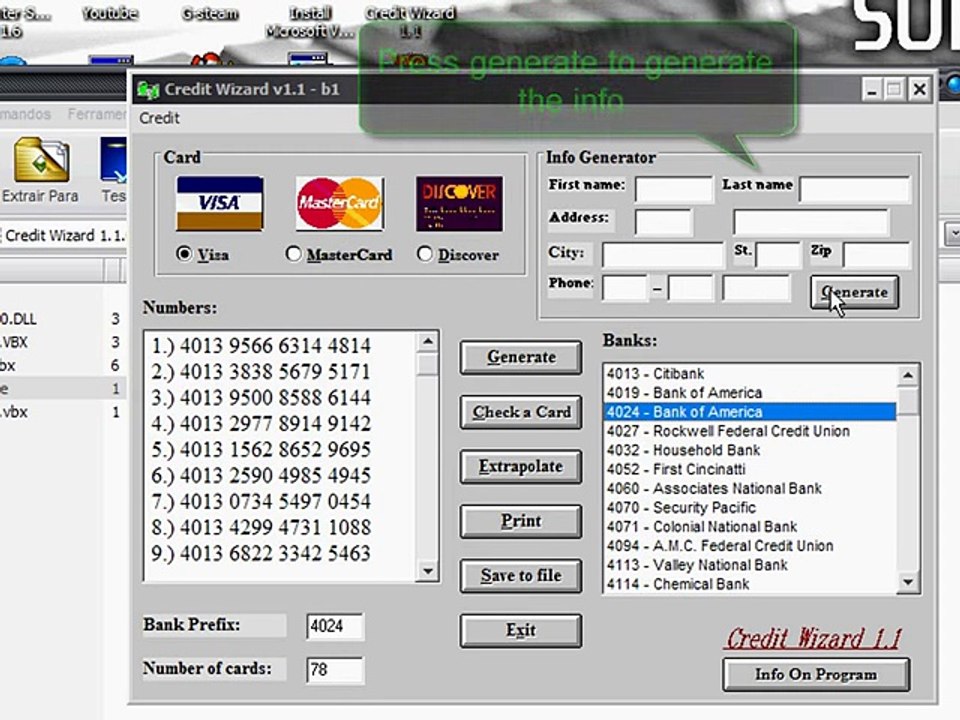The width and height of the screenshot is (960, 720).
Task: Select '4027 - Rockwell Federal Credit Union'
Action: (749, 431)
